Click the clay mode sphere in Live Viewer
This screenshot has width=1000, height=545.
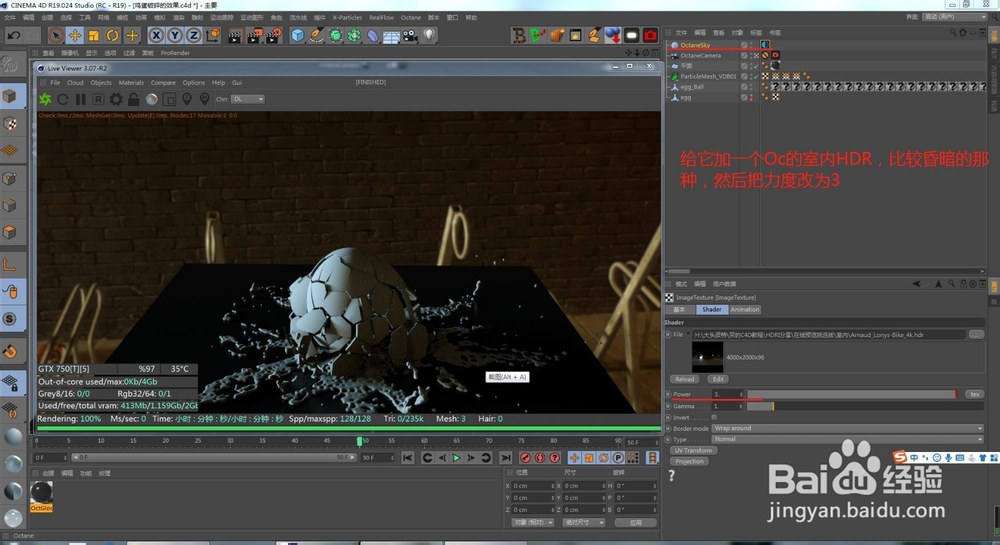click(x=152, y=99)
